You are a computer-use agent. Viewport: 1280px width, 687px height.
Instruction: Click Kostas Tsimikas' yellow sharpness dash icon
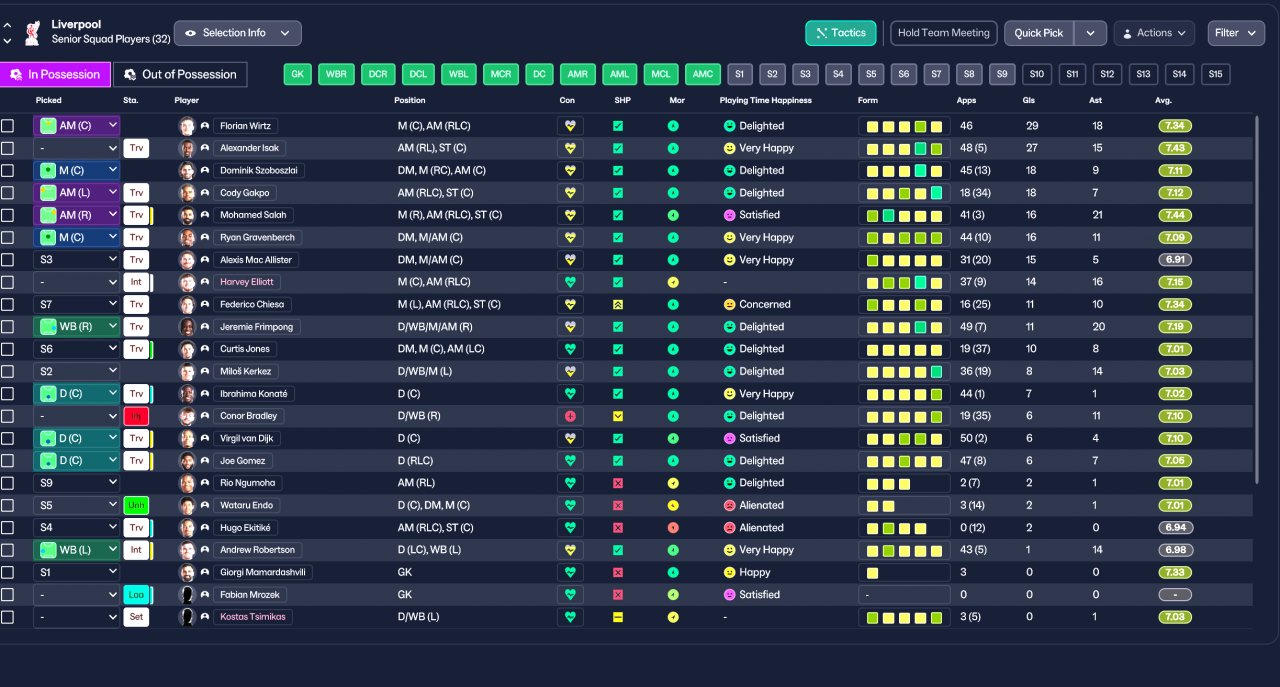(x=618, y=617)
